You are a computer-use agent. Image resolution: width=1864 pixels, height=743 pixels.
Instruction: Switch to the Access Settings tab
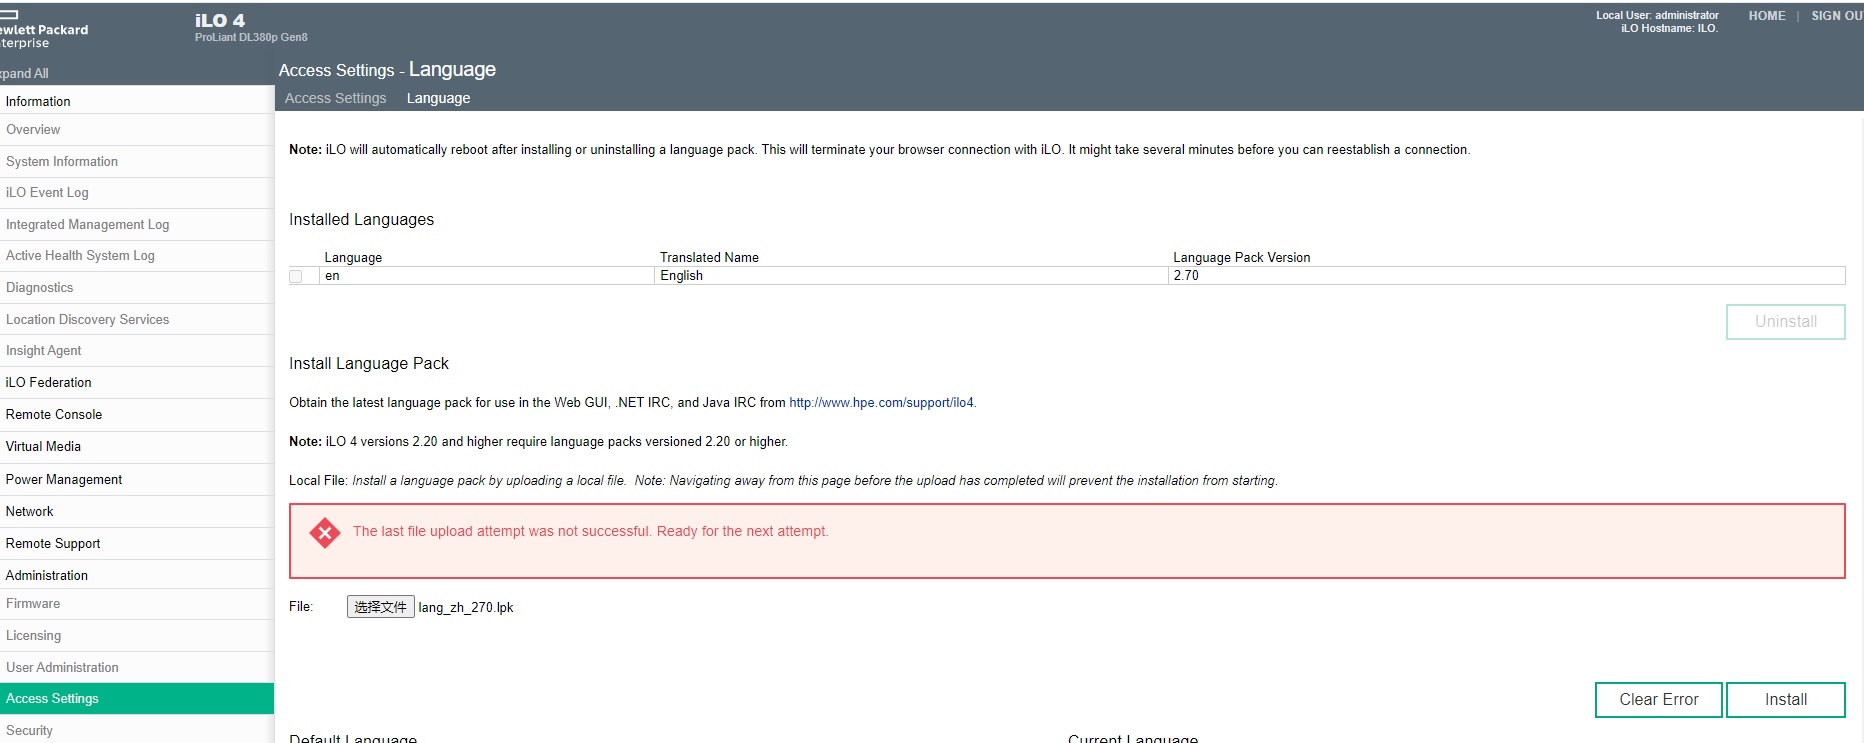tap(335, 98)
